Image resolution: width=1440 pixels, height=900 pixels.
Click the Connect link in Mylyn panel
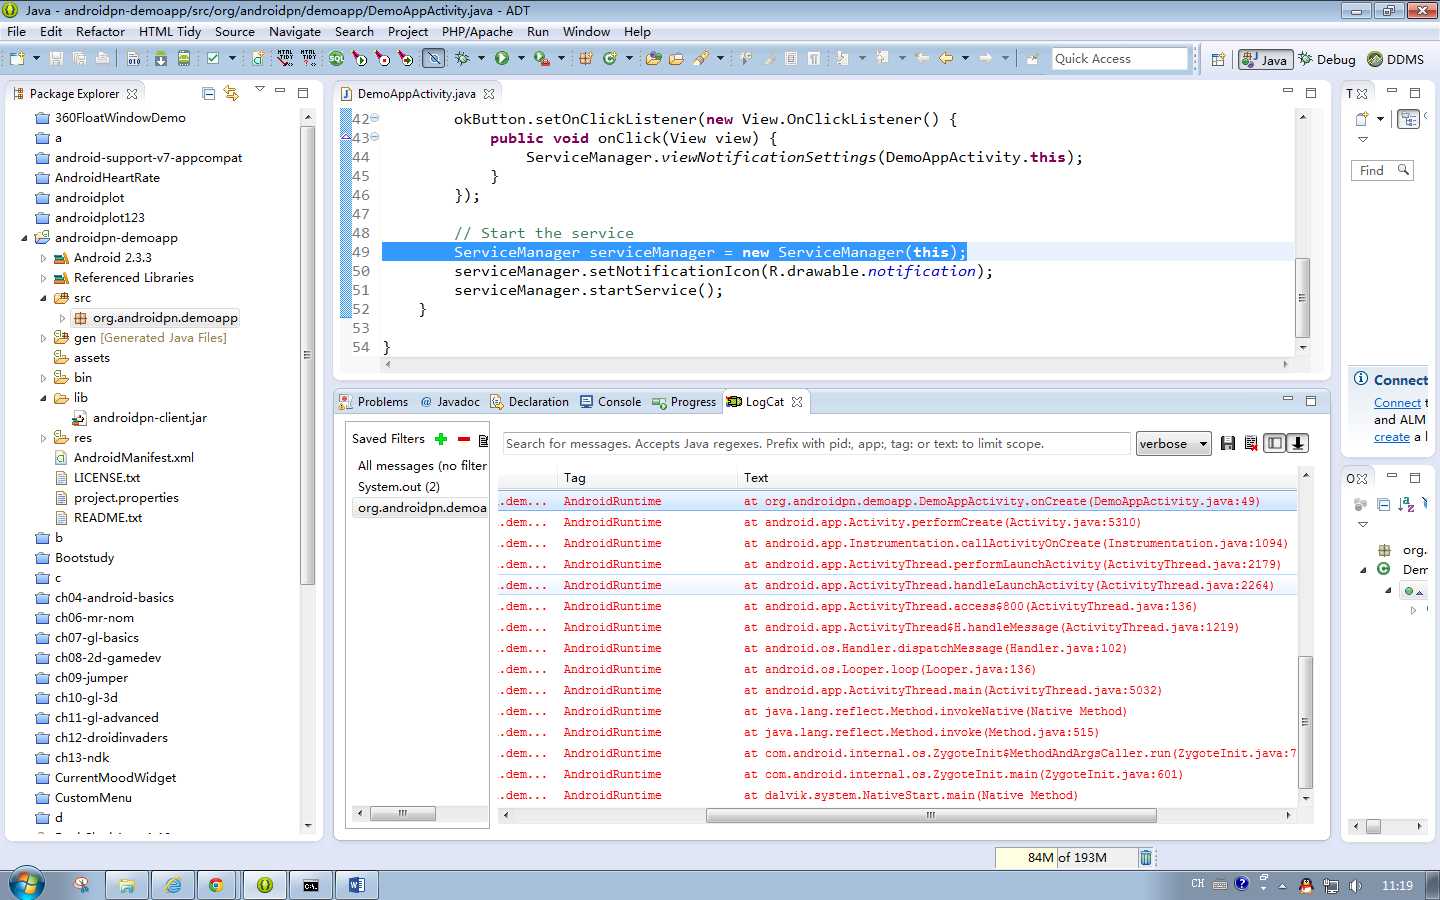click(x=1397, y=403)
